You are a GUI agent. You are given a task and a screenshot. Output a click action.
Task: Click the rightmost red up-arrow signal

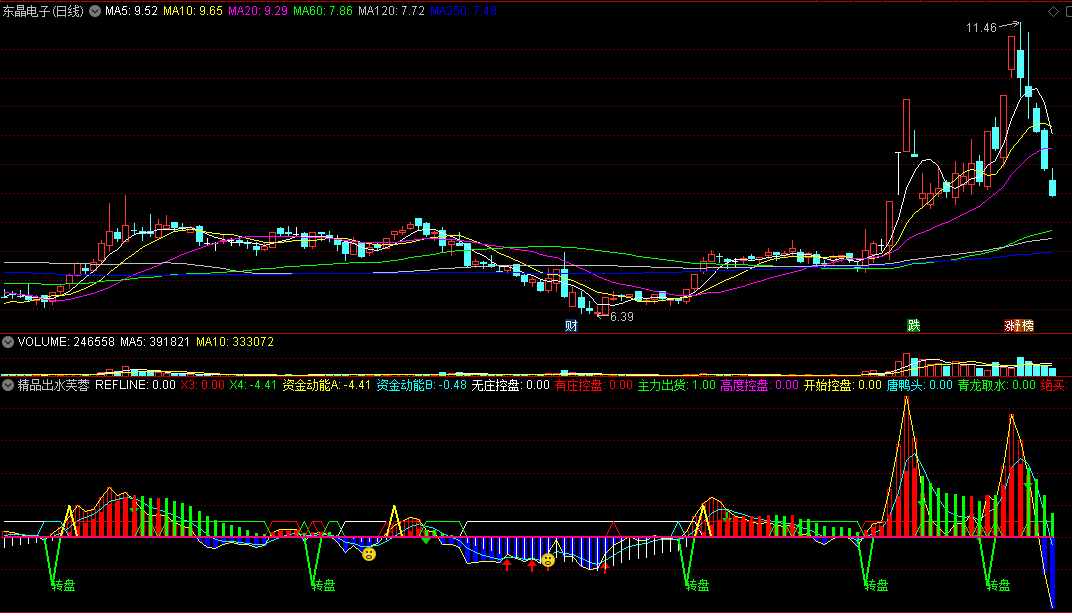pyautogui.click(x=605, y=567)
